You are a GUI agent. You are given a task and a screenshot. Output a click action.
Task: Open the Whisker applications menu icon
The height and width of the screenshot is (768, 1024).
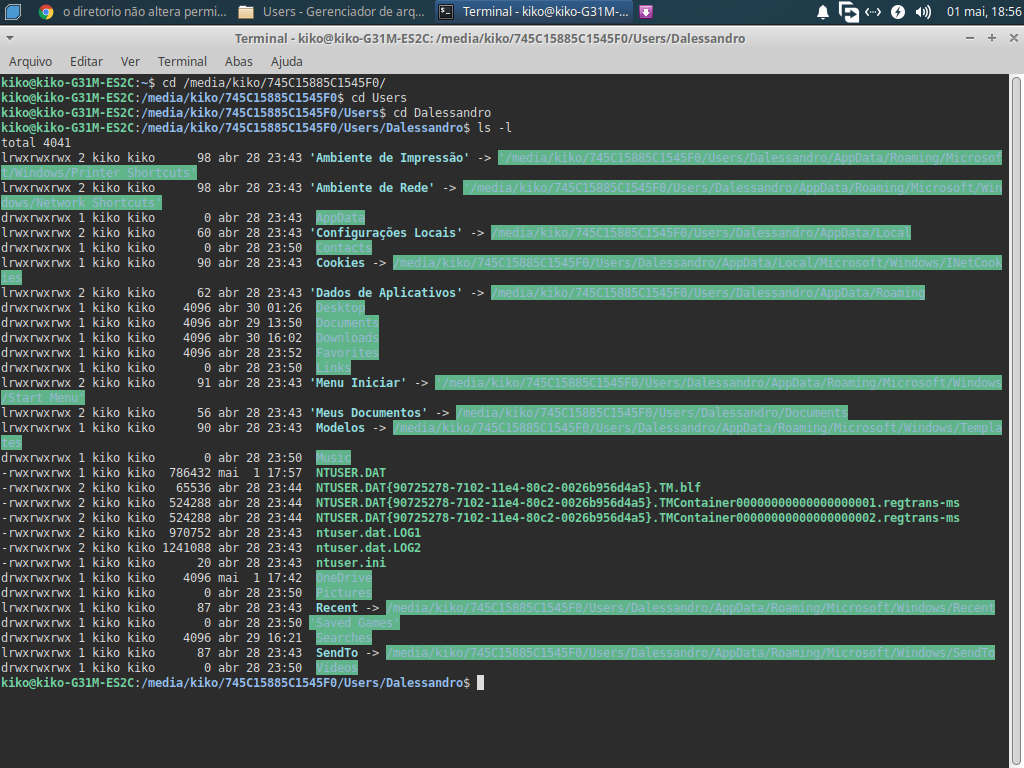click(13, 12)
